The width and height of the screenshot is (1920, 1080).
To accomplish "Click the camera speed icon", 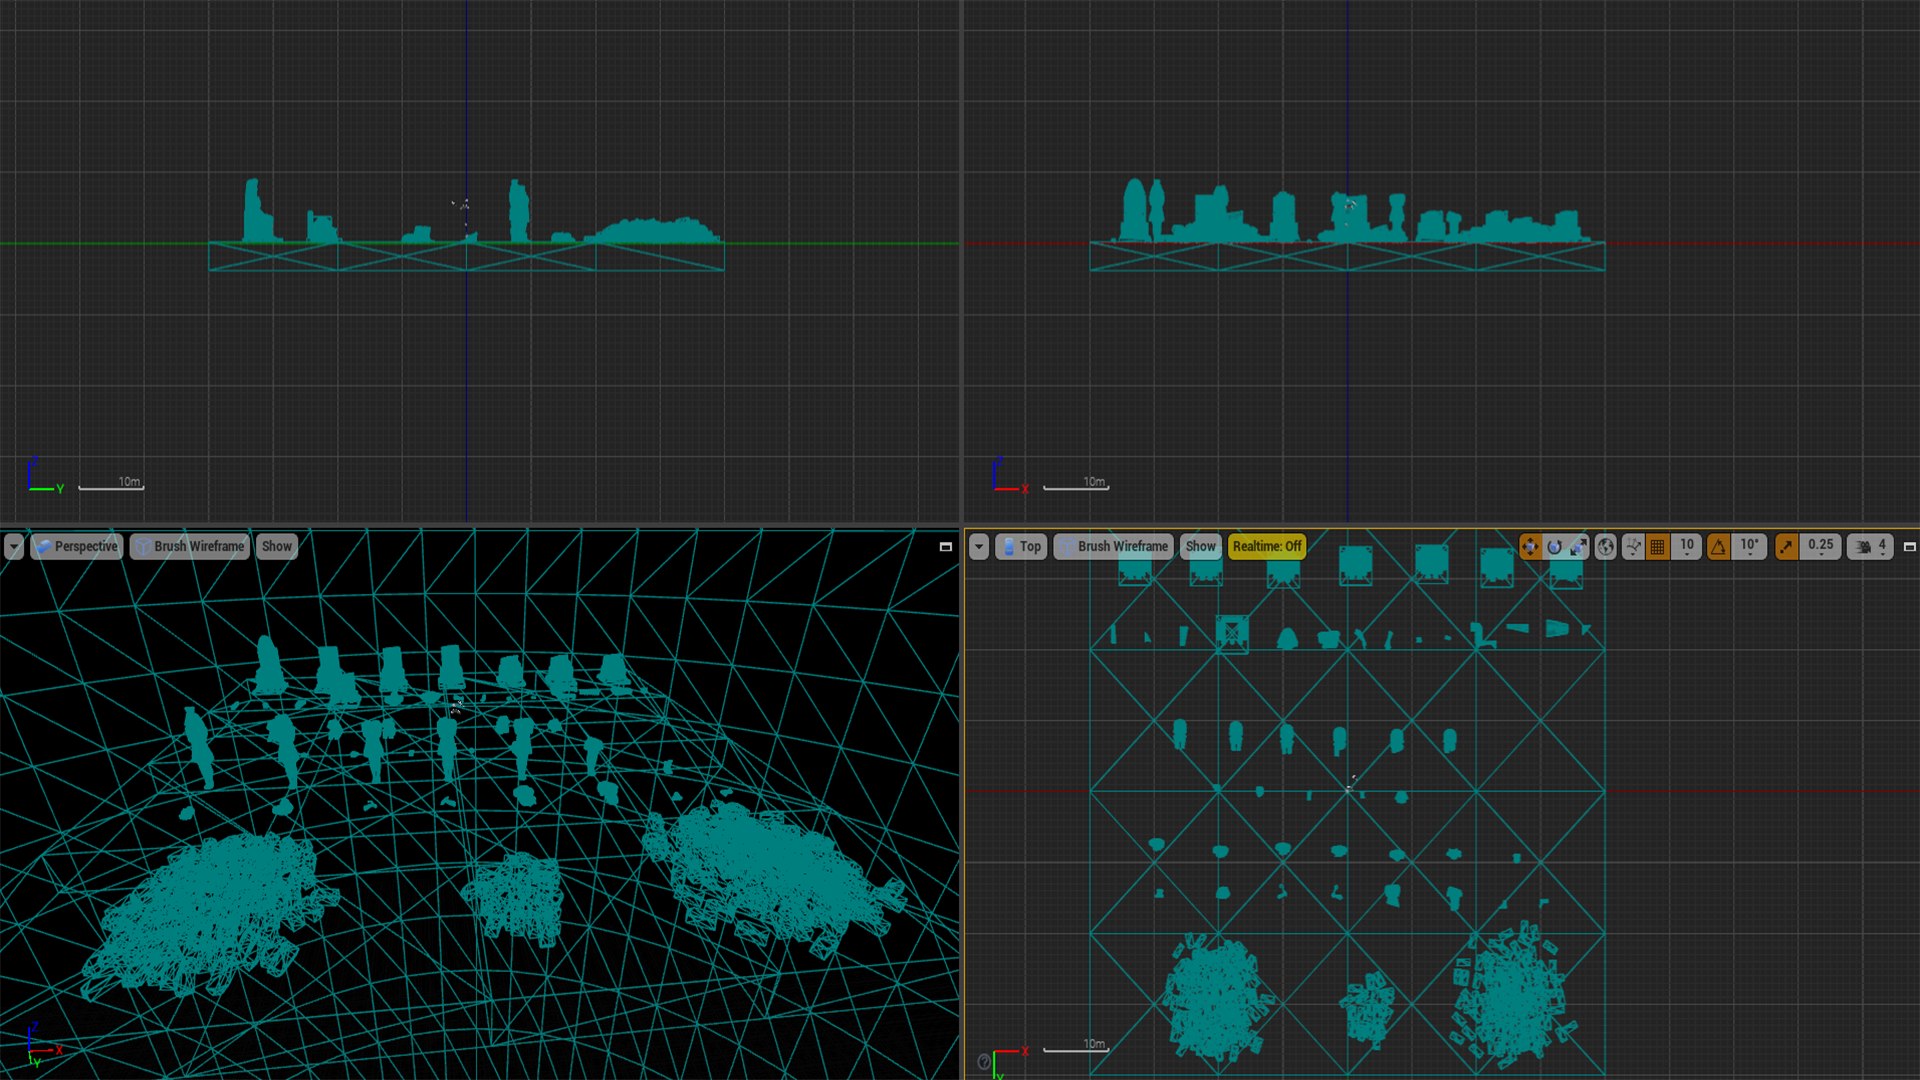I will click(x=1868, y=546).
